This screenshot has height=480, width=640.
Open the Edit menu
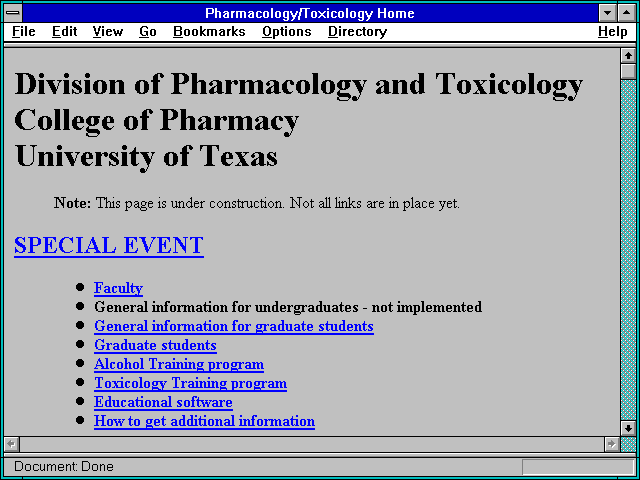64,31
